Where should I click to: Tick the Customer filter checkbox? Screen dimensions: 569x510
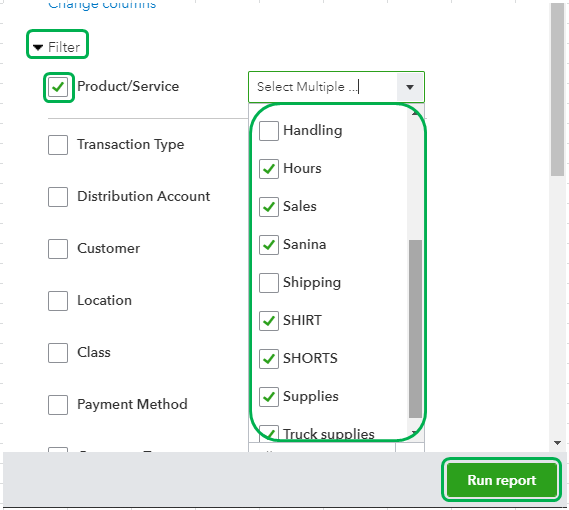tap(58, 249)
